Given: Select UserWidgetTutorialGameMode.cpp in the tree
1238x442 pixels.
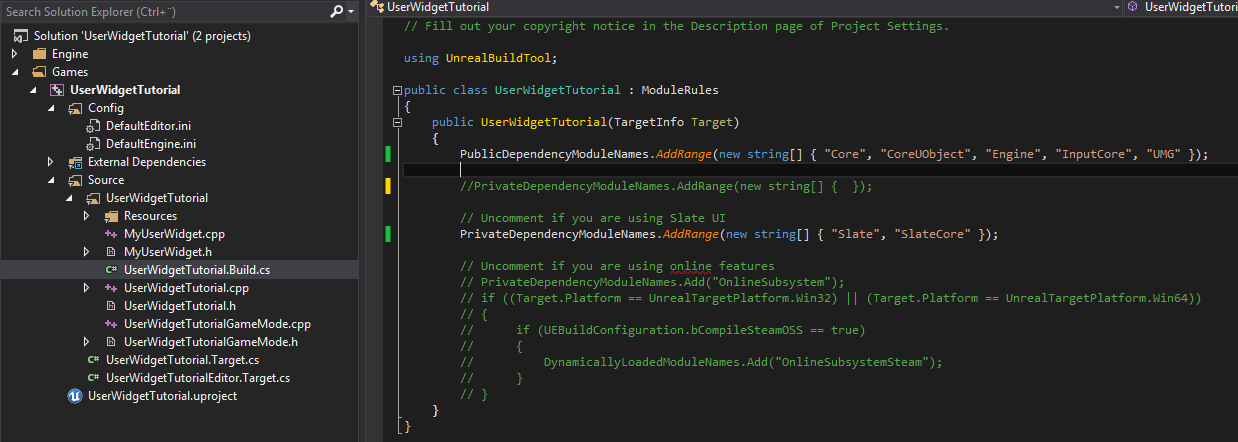Looking at the screenshot, I should [x=217, y=324].
